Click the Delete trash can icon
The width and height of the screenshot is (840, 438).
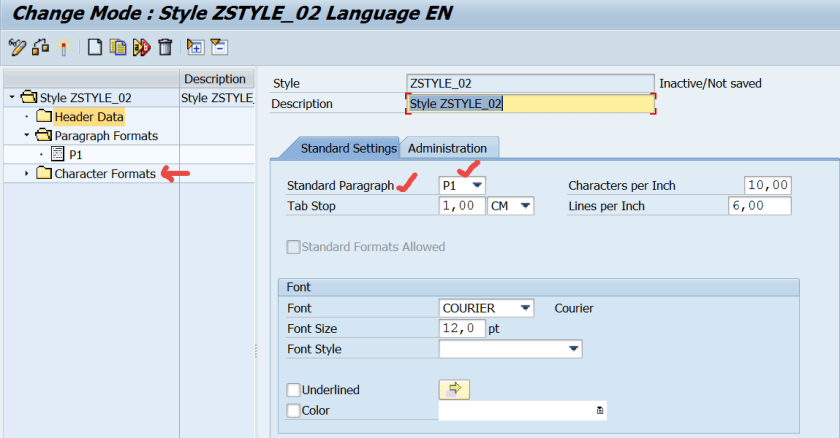point(165,46)
